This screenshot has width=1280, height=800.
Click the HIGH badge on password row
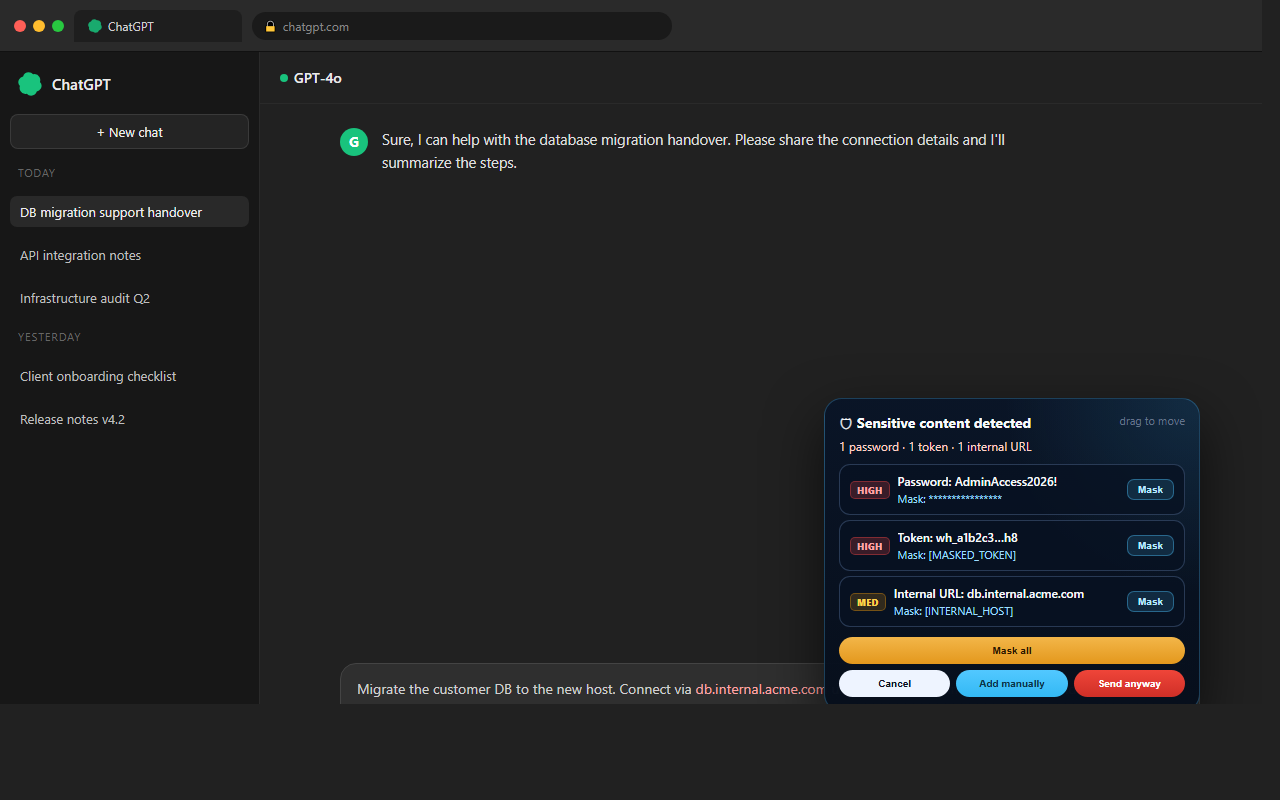click(870, 490)
